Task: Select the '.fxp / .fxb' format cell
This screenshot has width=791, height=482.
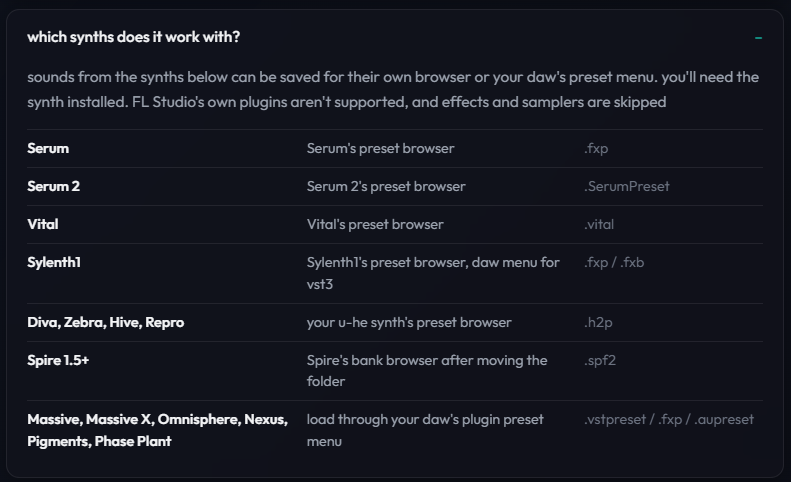Action: click(x=614, y=262)
